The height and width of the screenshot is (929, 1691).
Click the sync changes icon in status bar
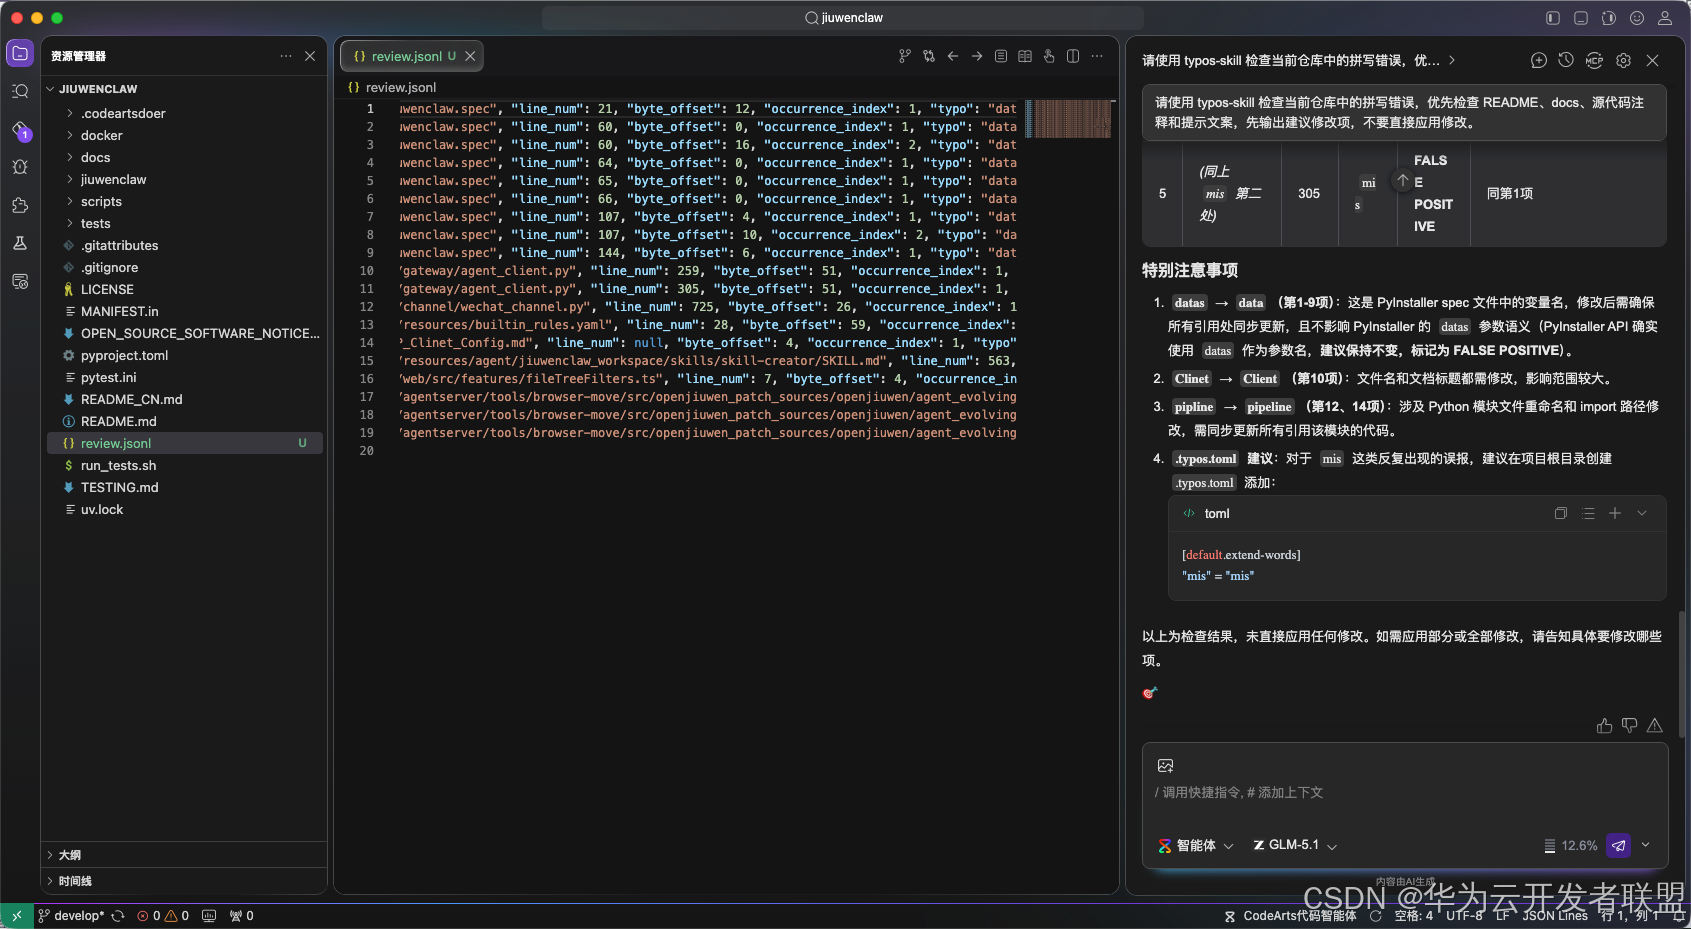pyautogui.click(x=118, y=916)
